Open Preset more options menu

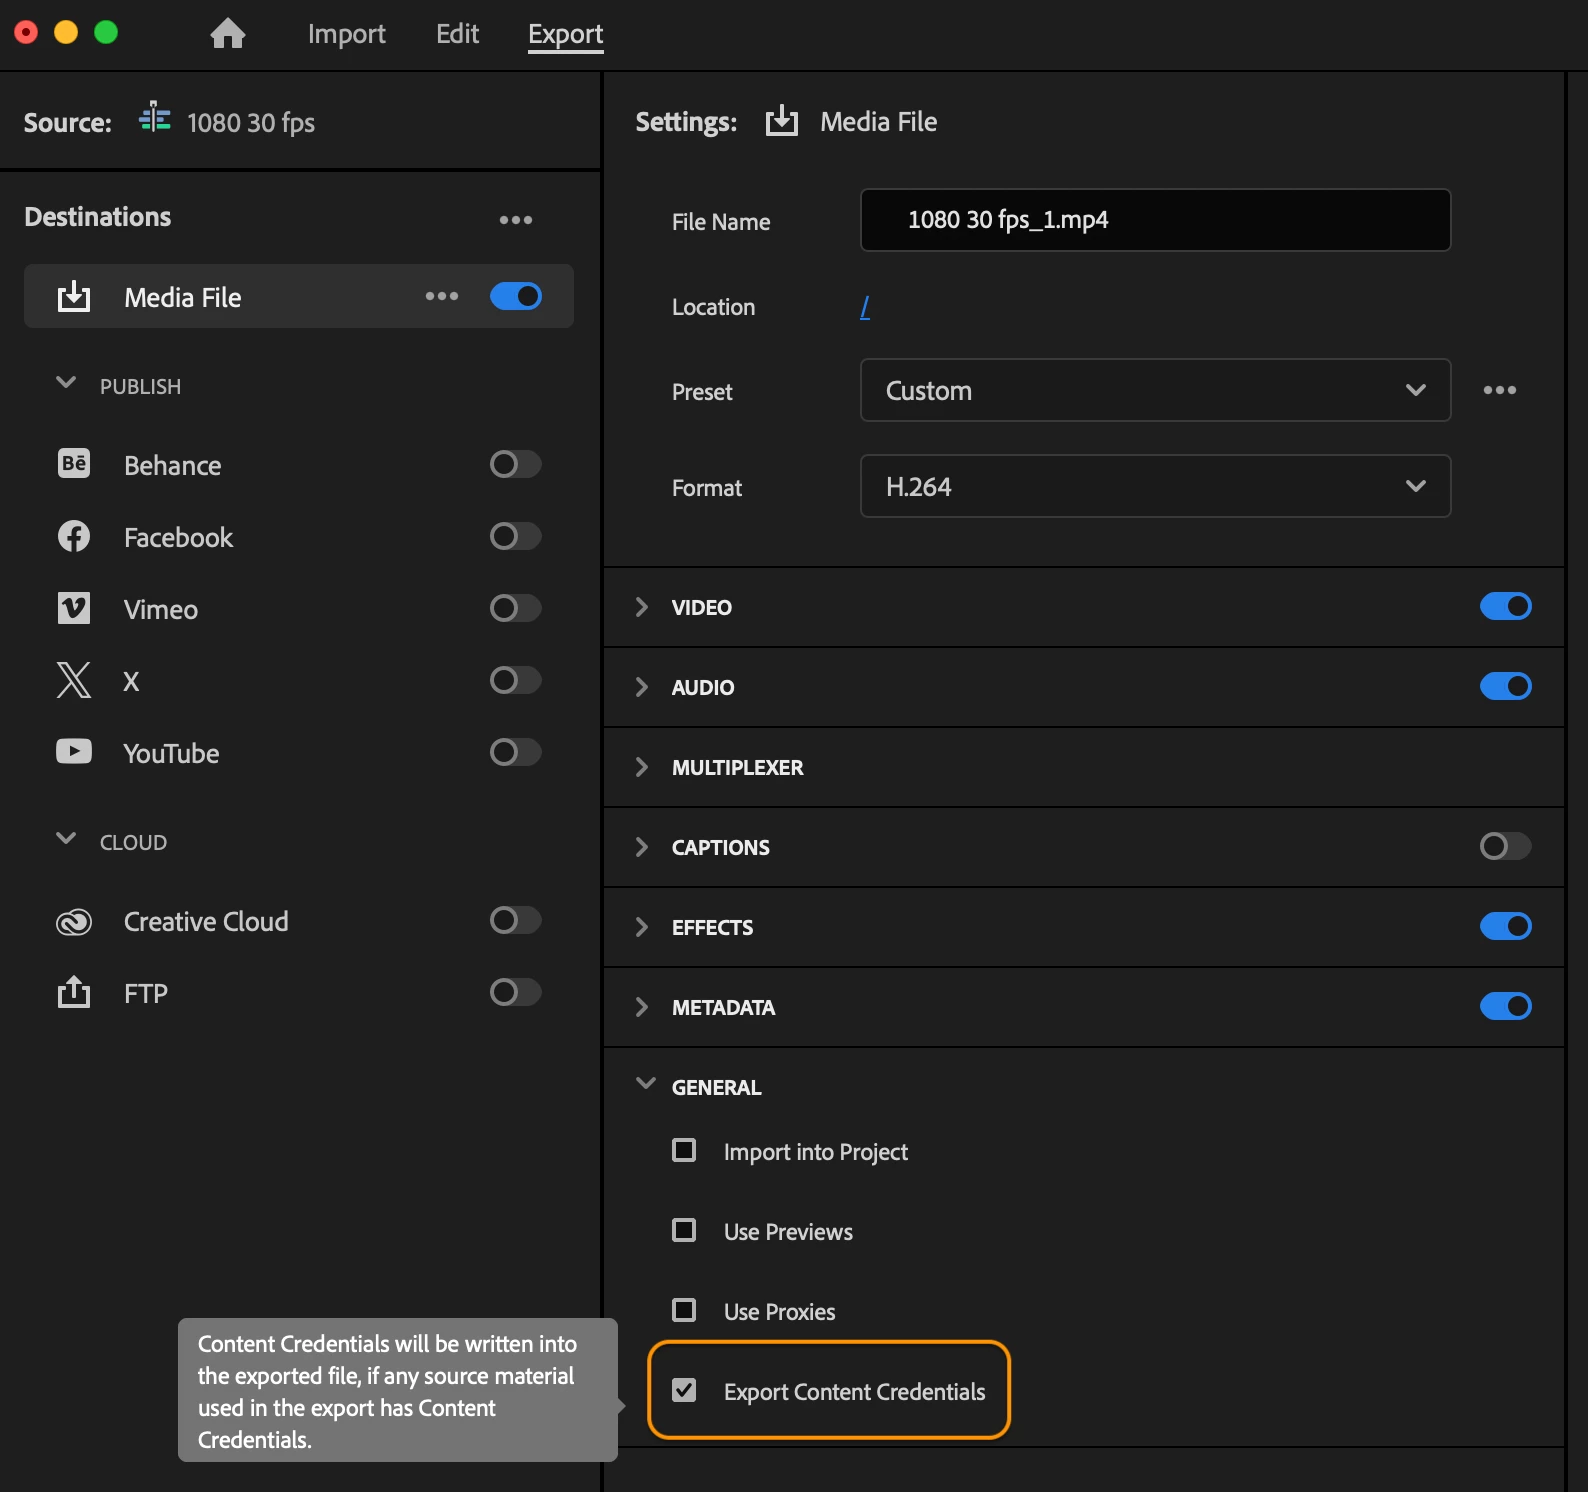tap(1500, 390)
